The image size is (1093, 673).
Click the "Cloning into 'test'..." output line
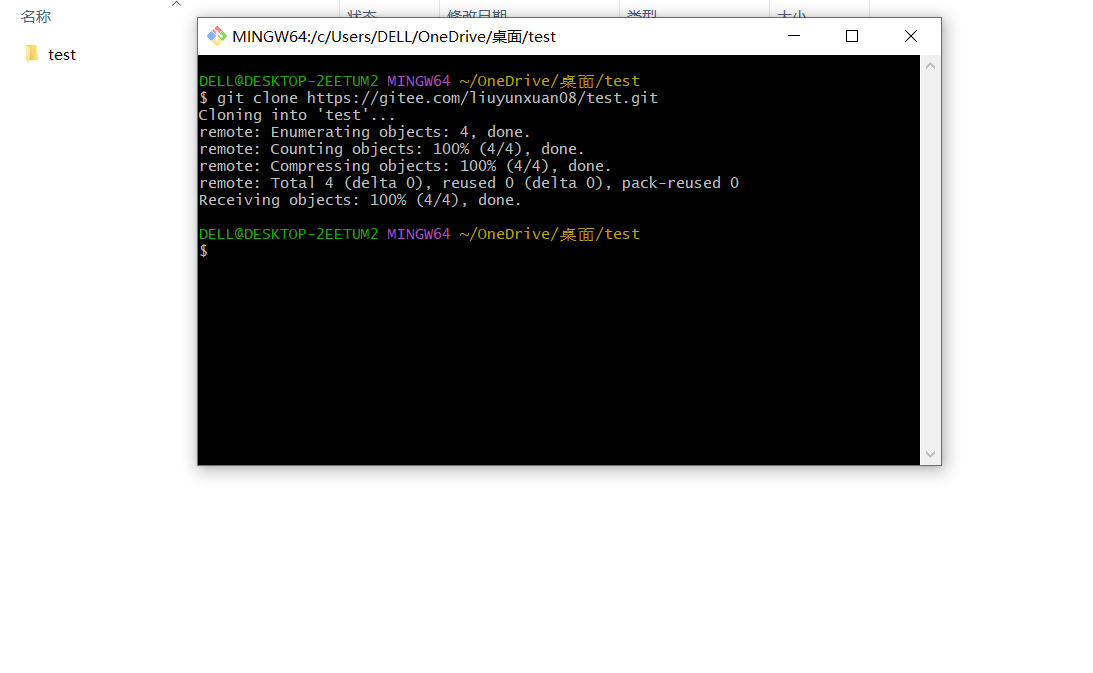tap(297, 115)
